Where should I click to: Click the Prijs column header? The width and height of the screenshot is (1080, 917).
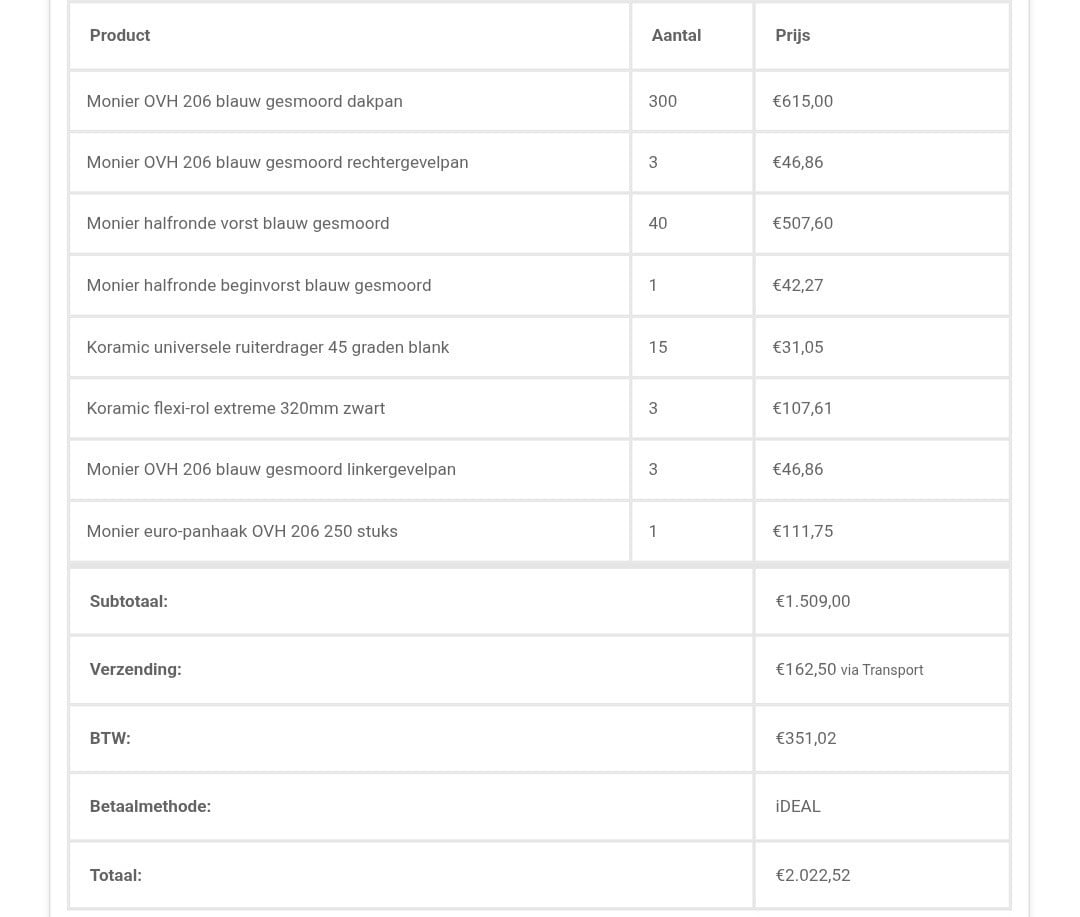pyautogui.click(x=793, y=35)
